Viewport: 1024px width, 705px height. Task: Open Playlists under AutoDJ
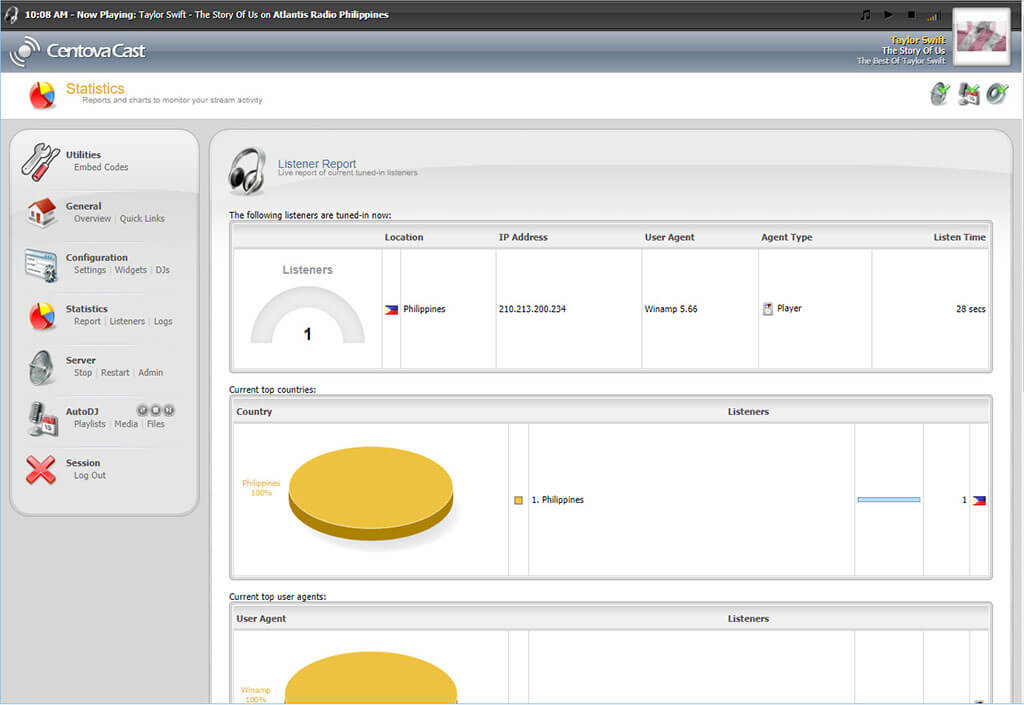point(89,424)
